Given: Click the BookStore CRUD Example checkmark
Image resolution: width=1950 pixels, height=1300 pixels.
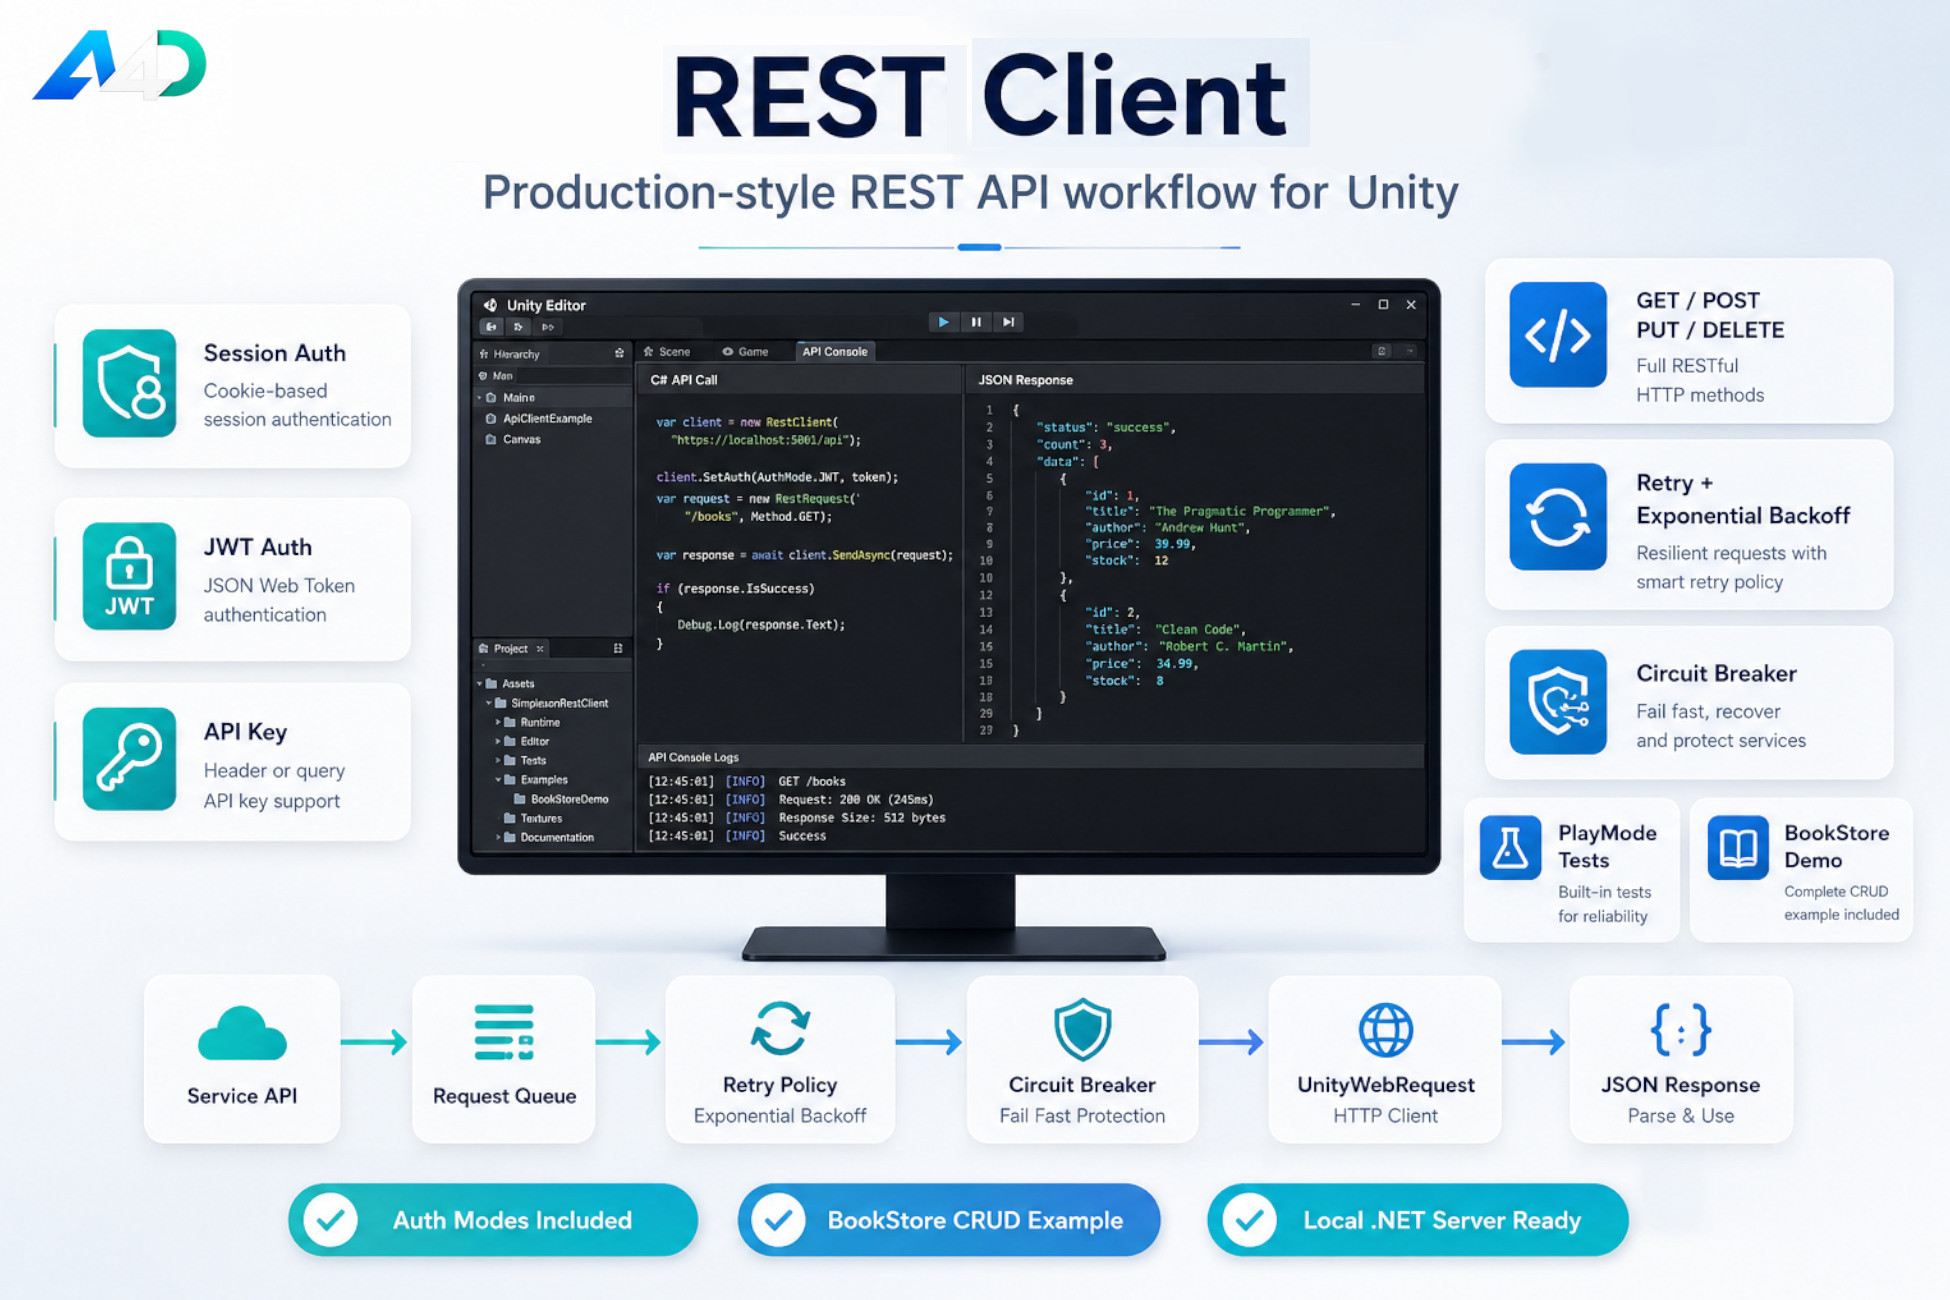Looking at the screenshot, I should point(778,1220).
